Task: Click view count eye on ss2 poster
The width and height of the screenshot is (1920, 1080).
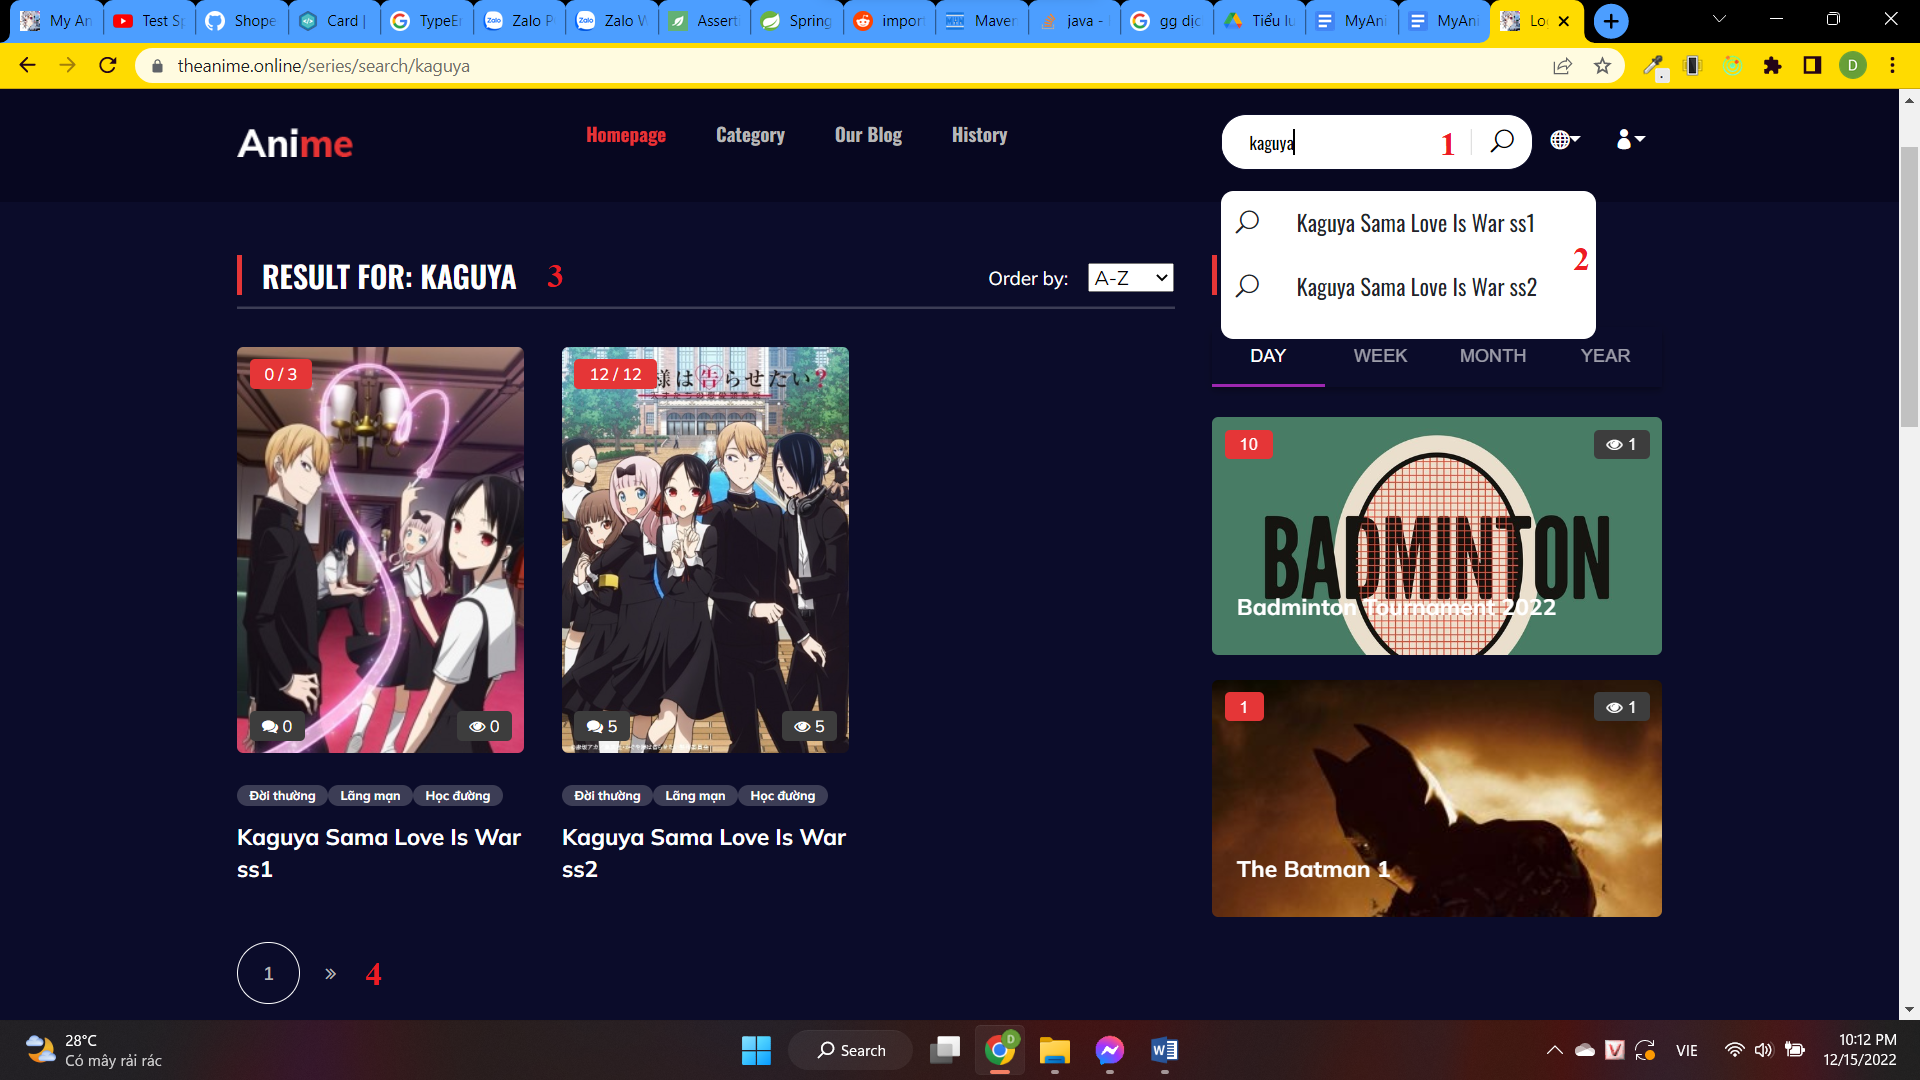Action: click(809, 727)
